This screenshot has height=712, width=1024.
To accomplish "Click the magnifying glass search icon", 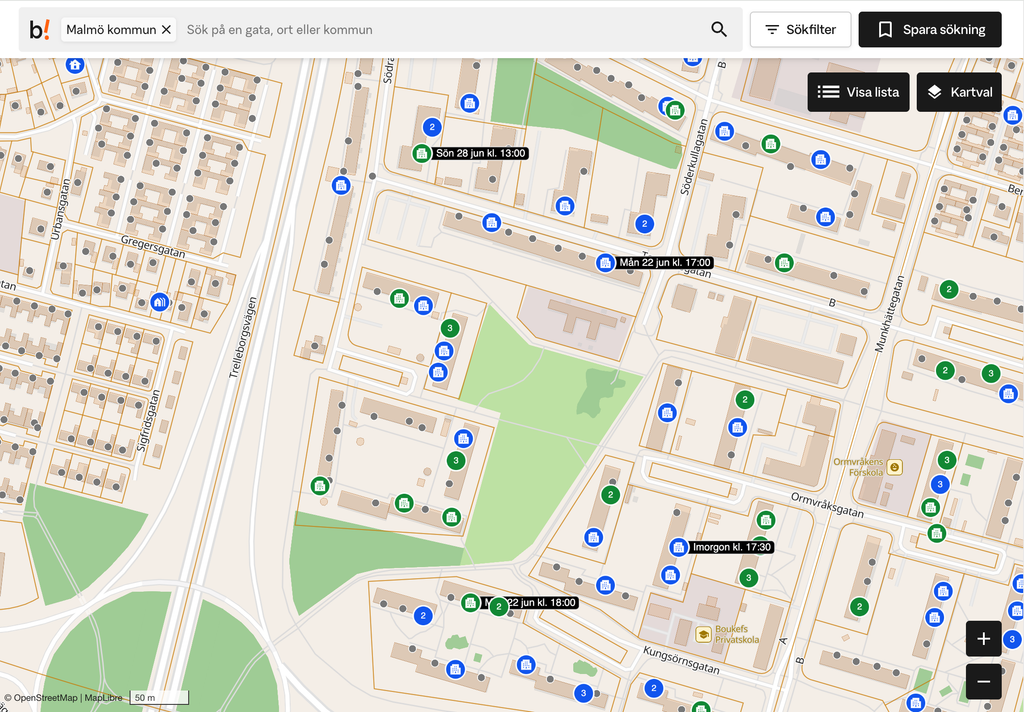I will [x=719, y=29].
